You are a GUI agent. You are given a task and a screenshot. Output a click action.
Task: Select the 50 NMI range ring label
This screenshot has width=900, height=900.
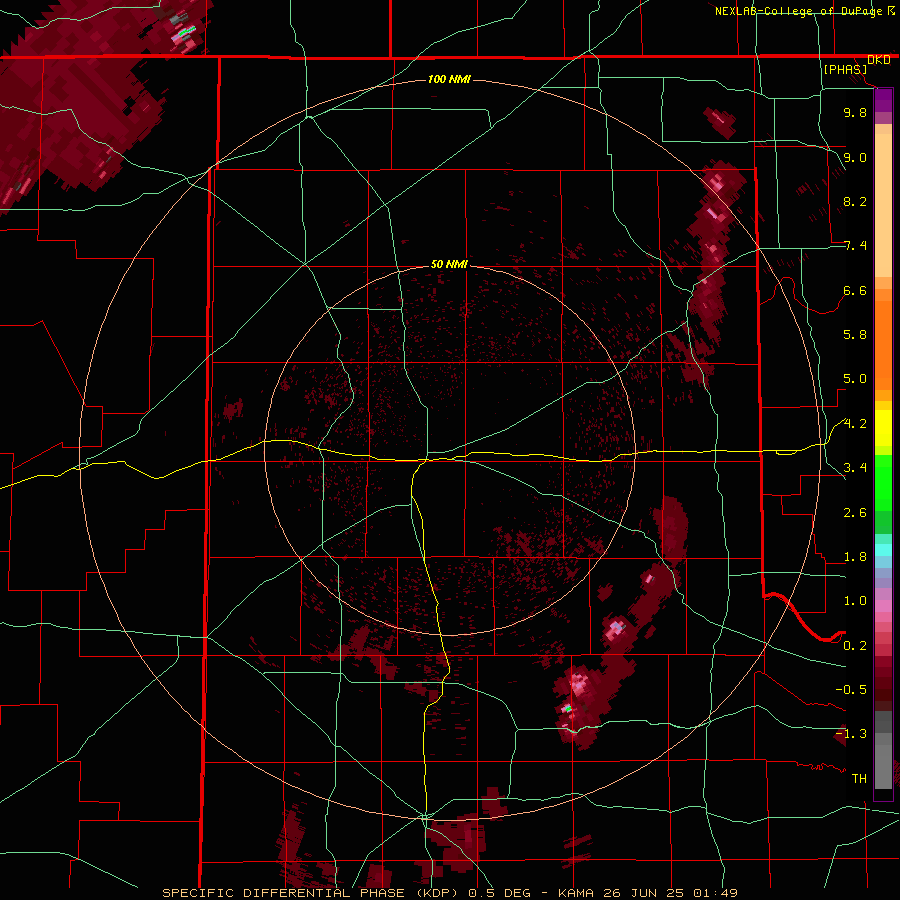point(449,264)
